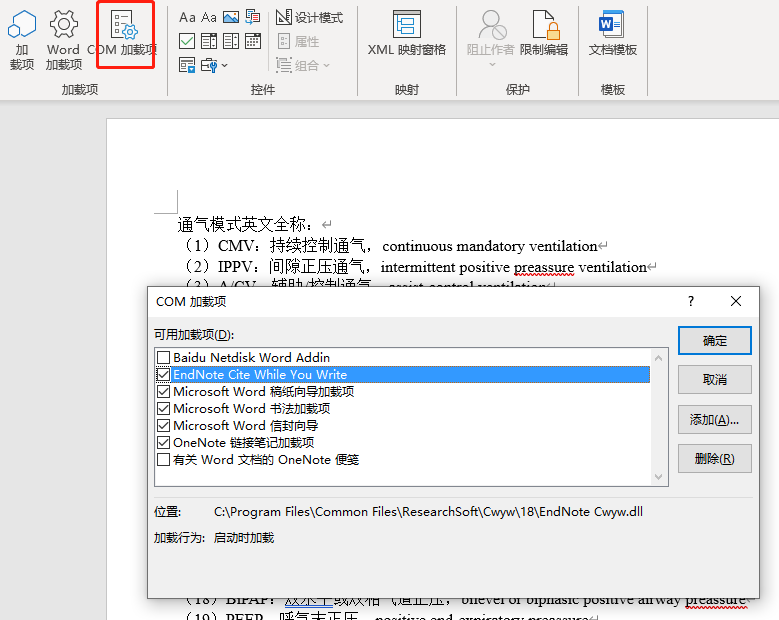Open 限制编辑 restrict editing
The width and height of the screenshot is (779, 620).
[x=544, y=34]
